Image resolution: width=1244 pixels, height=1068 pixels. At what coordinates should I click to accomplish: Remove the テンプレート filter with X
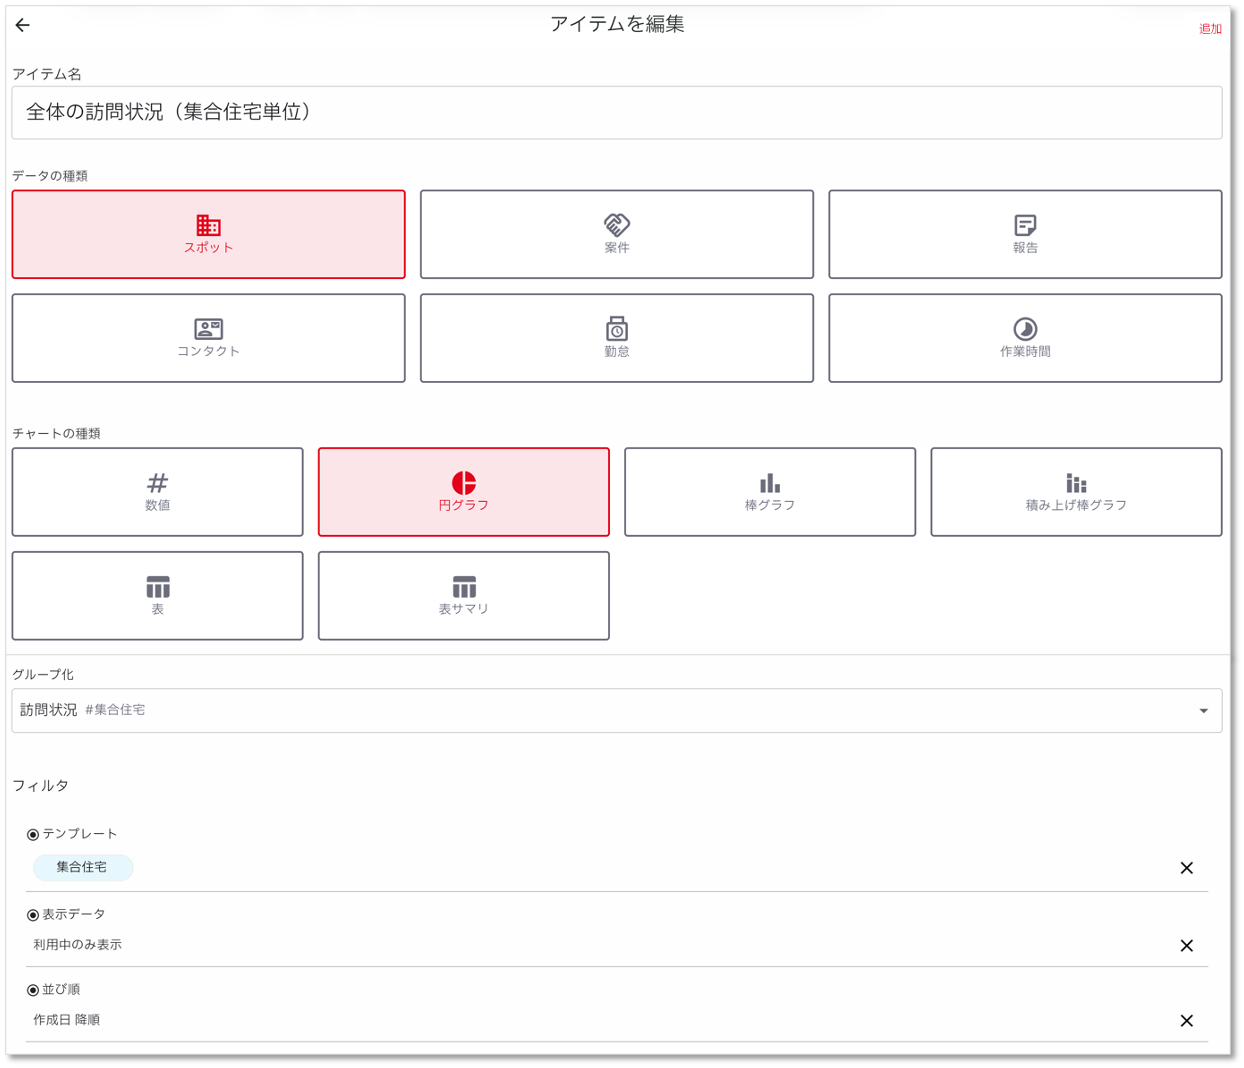(x=1186, y=868)
